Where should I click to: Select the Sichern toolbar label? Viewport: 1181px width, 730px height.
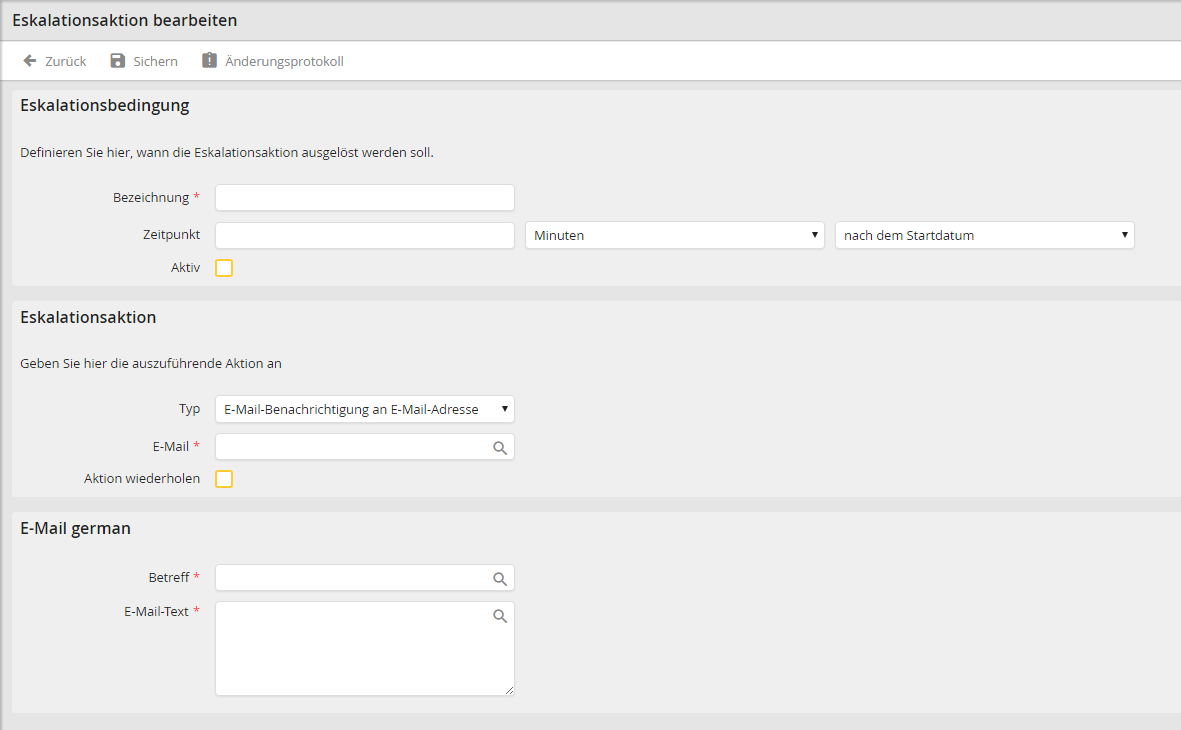(155, 62)
